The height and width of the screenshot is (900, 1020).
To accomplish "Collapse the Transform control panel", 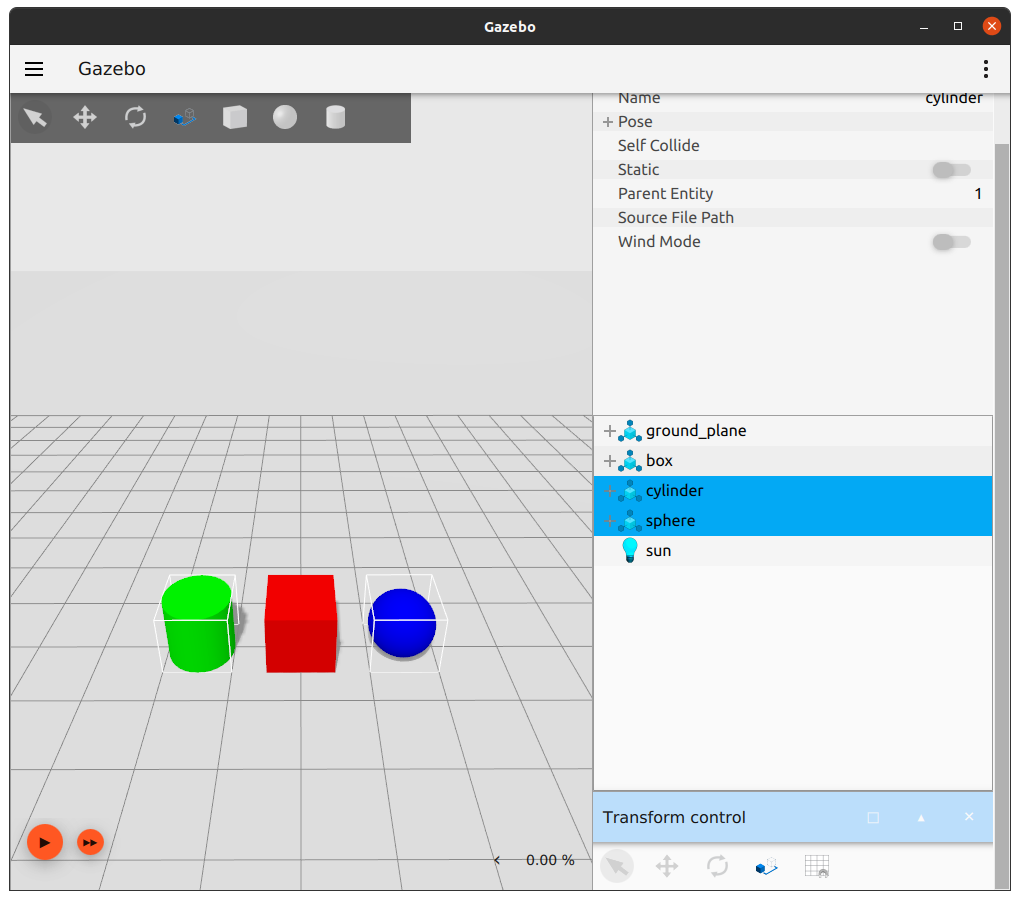I will 921,817.
